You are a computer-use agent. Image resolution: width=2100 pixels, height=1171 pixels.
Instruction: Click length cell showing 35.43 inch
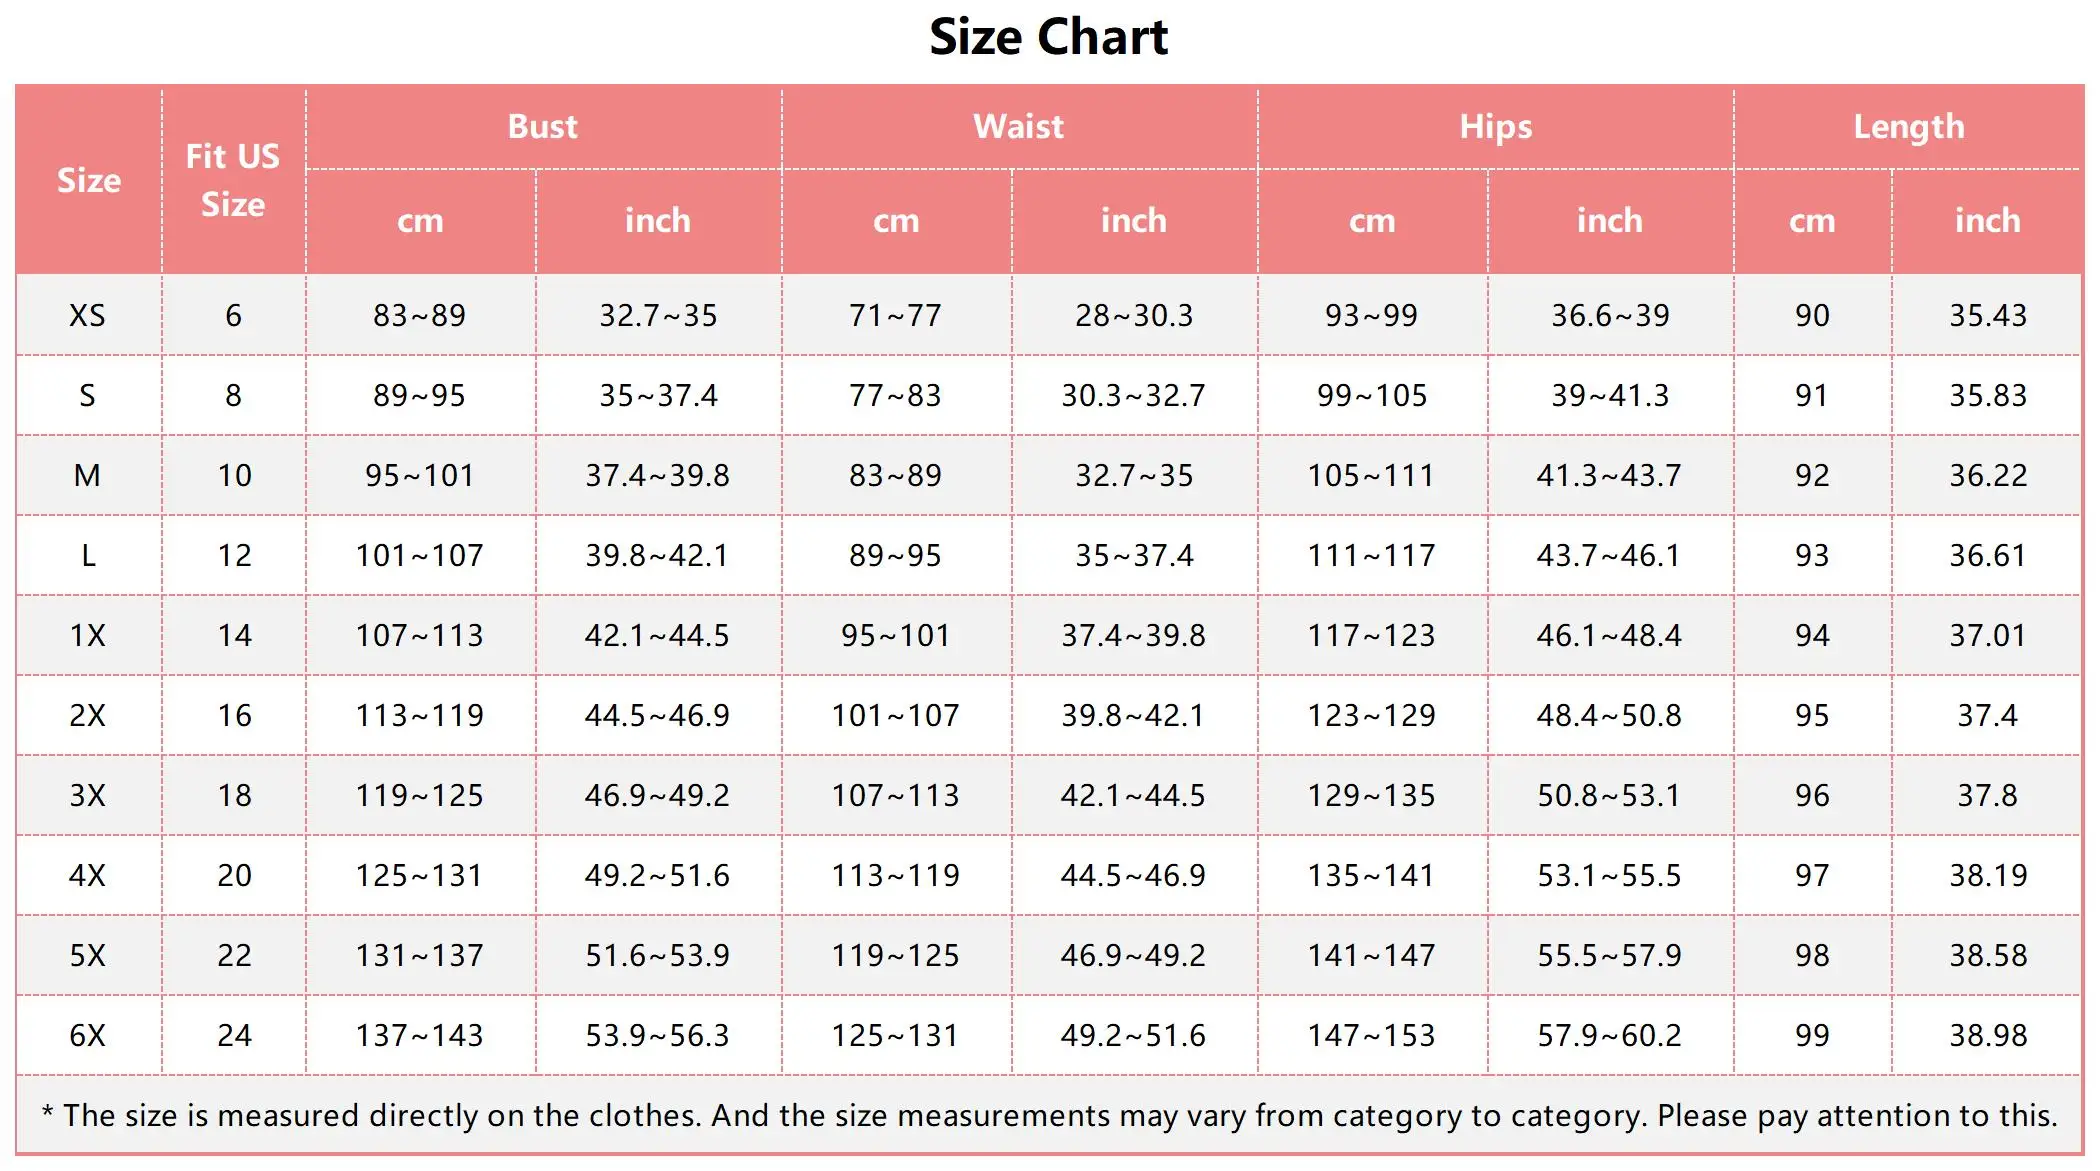point(1987,316)
